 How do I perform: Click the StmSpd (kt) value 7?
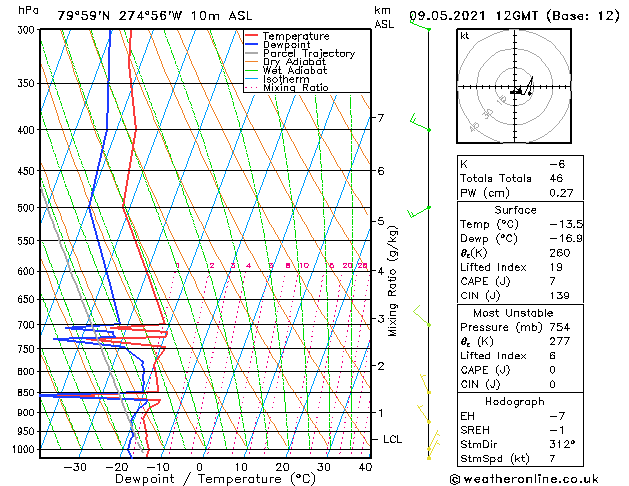553,458
